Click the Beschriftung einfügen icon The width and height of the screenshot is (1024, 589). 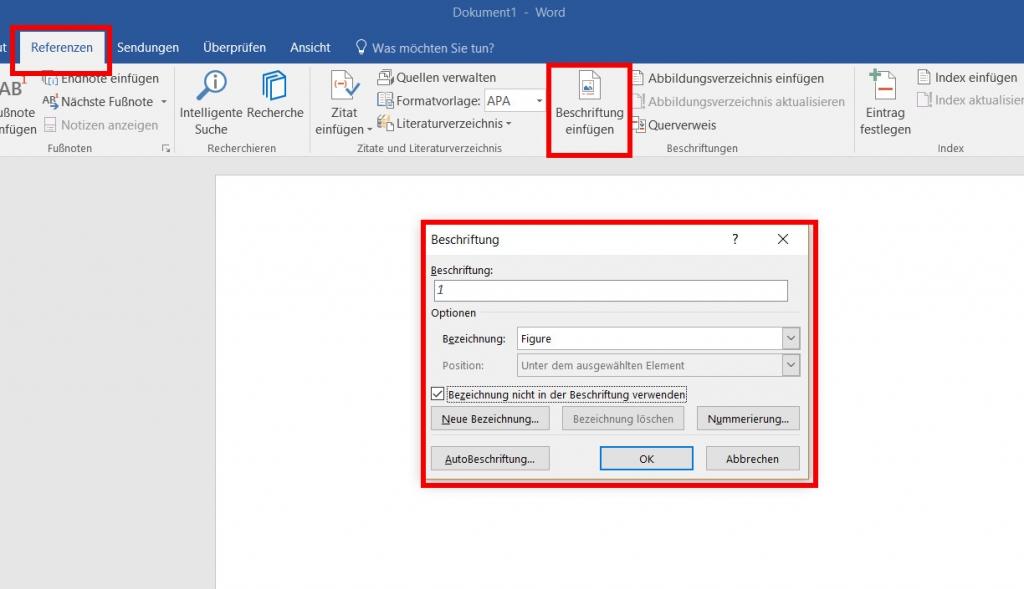click(588, 86)
